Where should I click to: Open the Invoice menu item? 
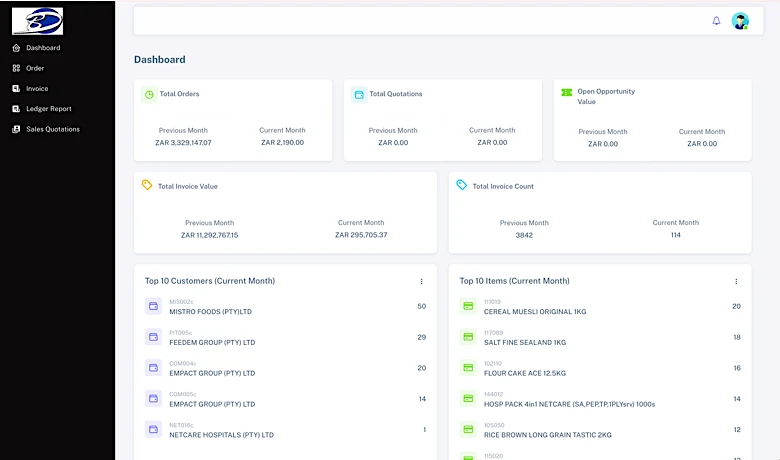tap(37, 89)
